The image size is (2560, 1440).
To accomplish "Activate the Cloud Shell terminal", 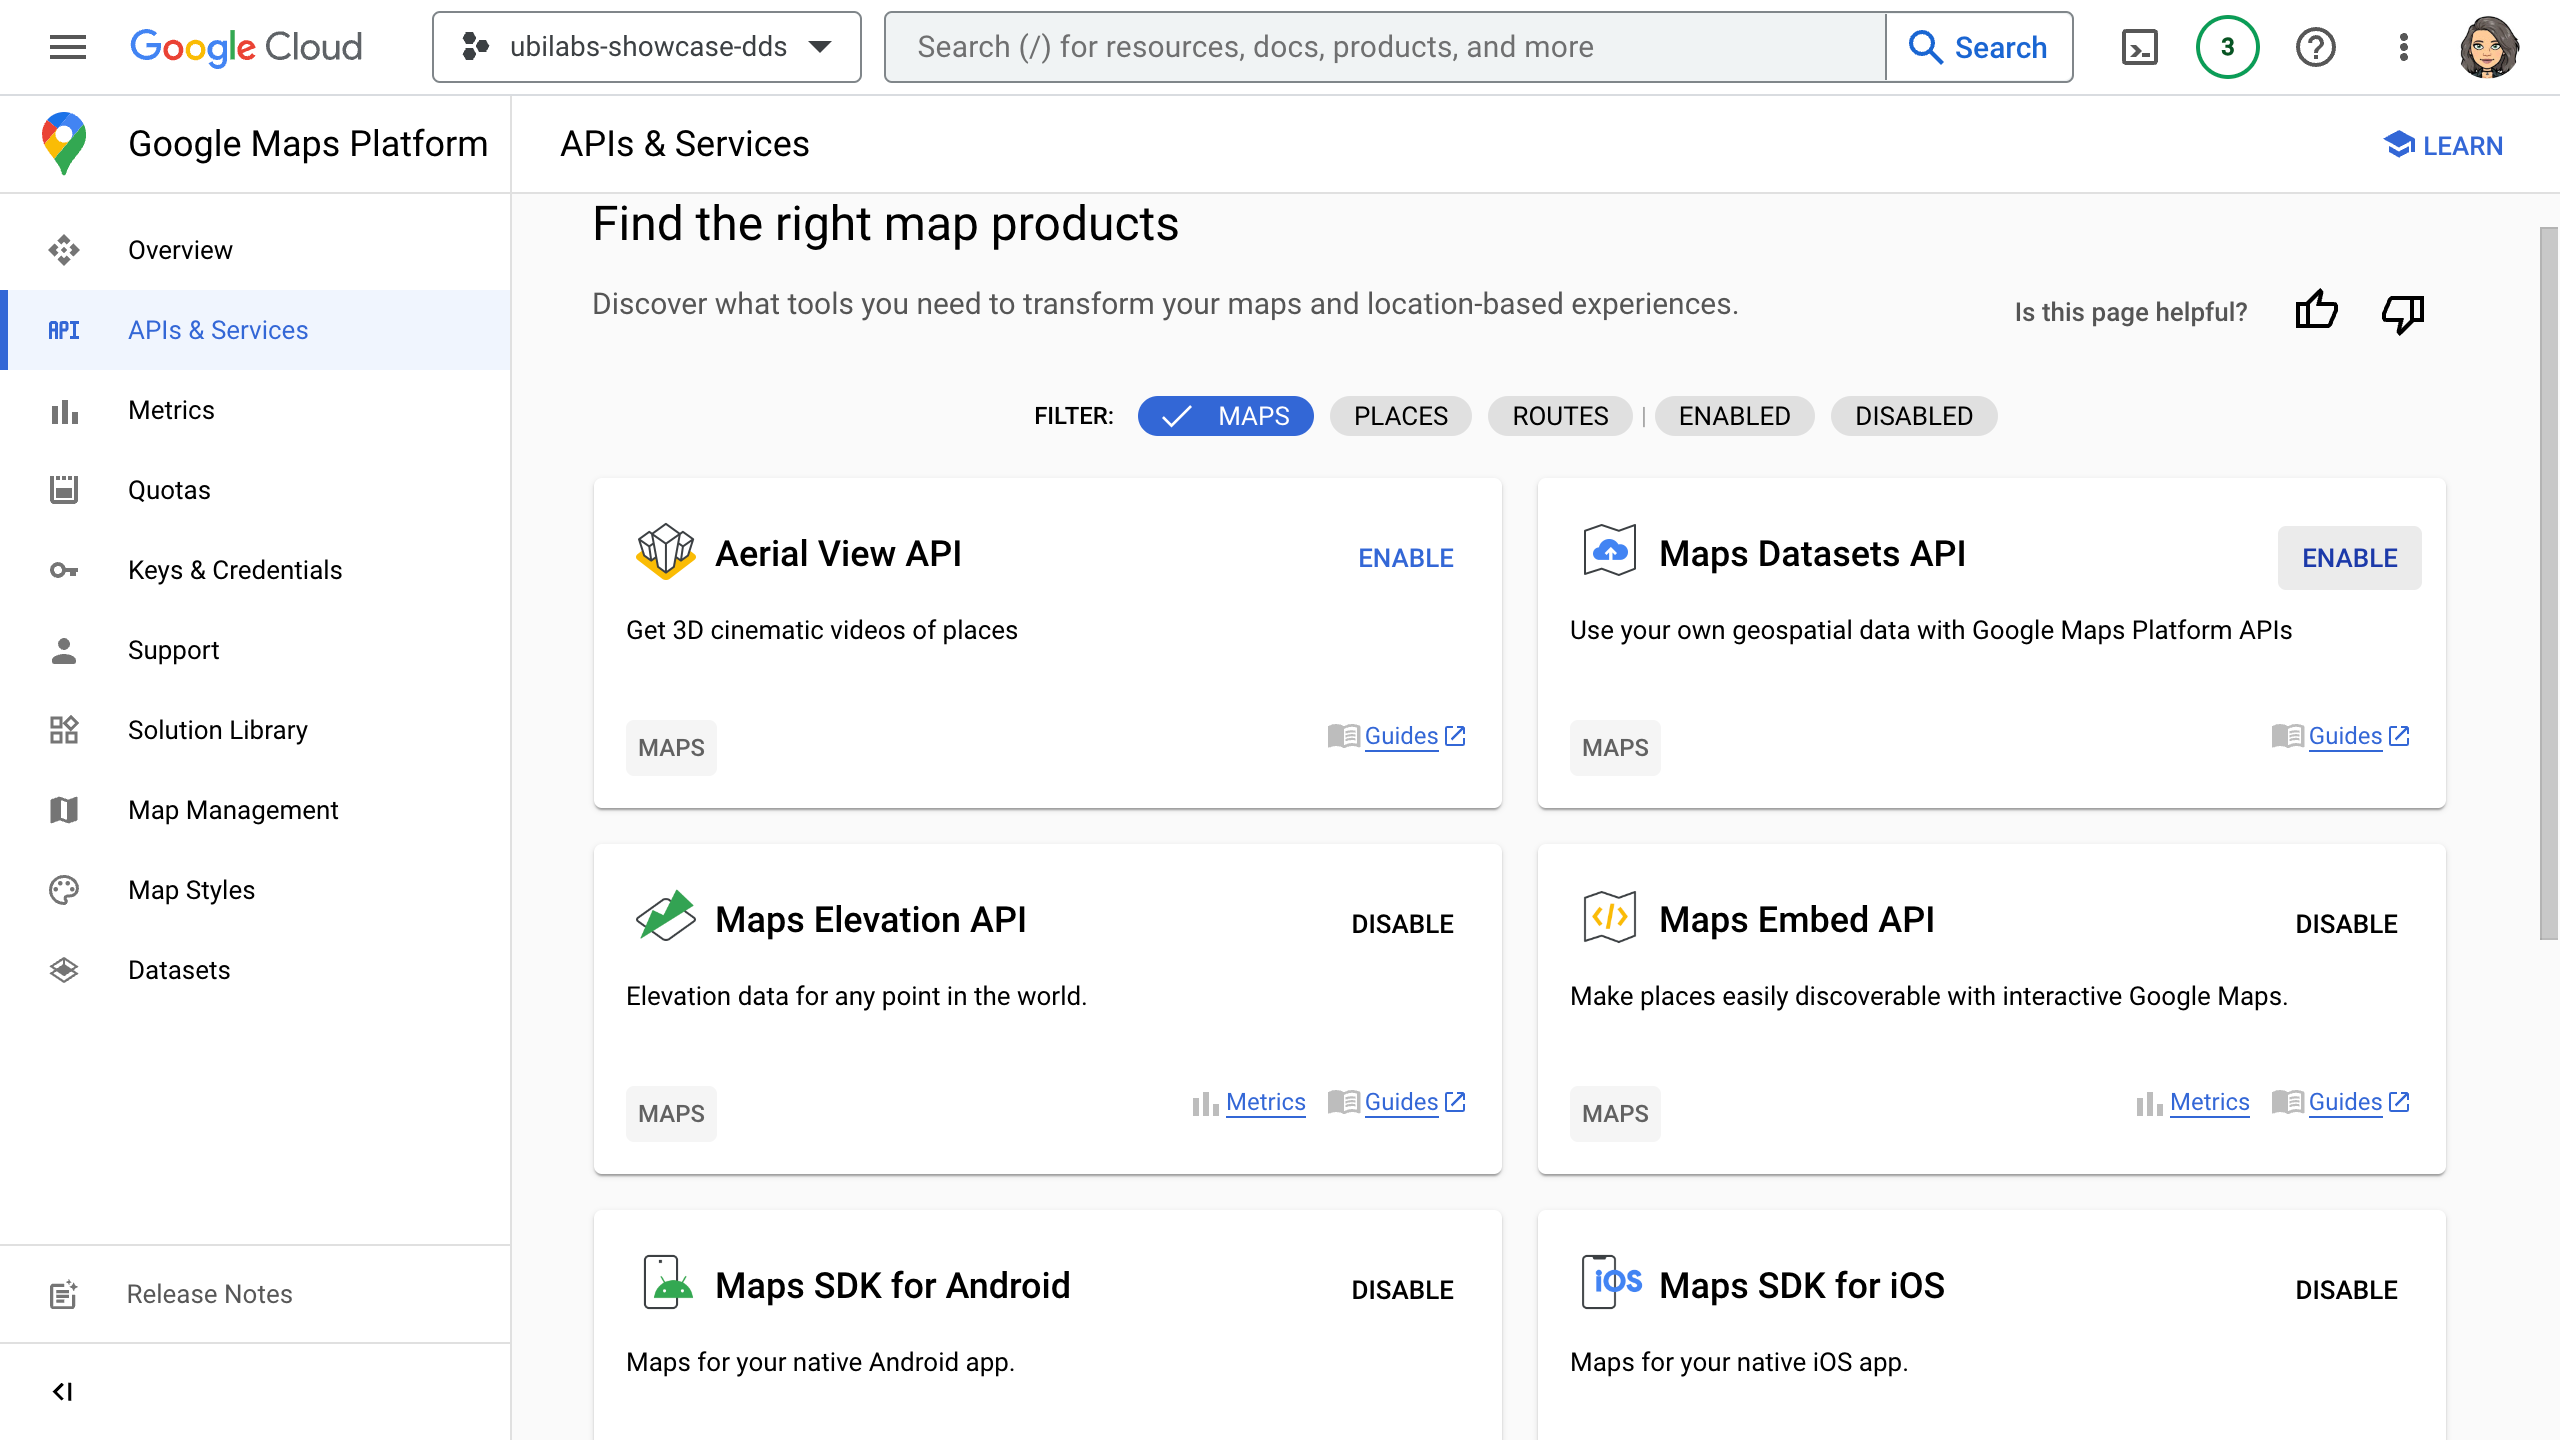I will tap(2140, 46).
